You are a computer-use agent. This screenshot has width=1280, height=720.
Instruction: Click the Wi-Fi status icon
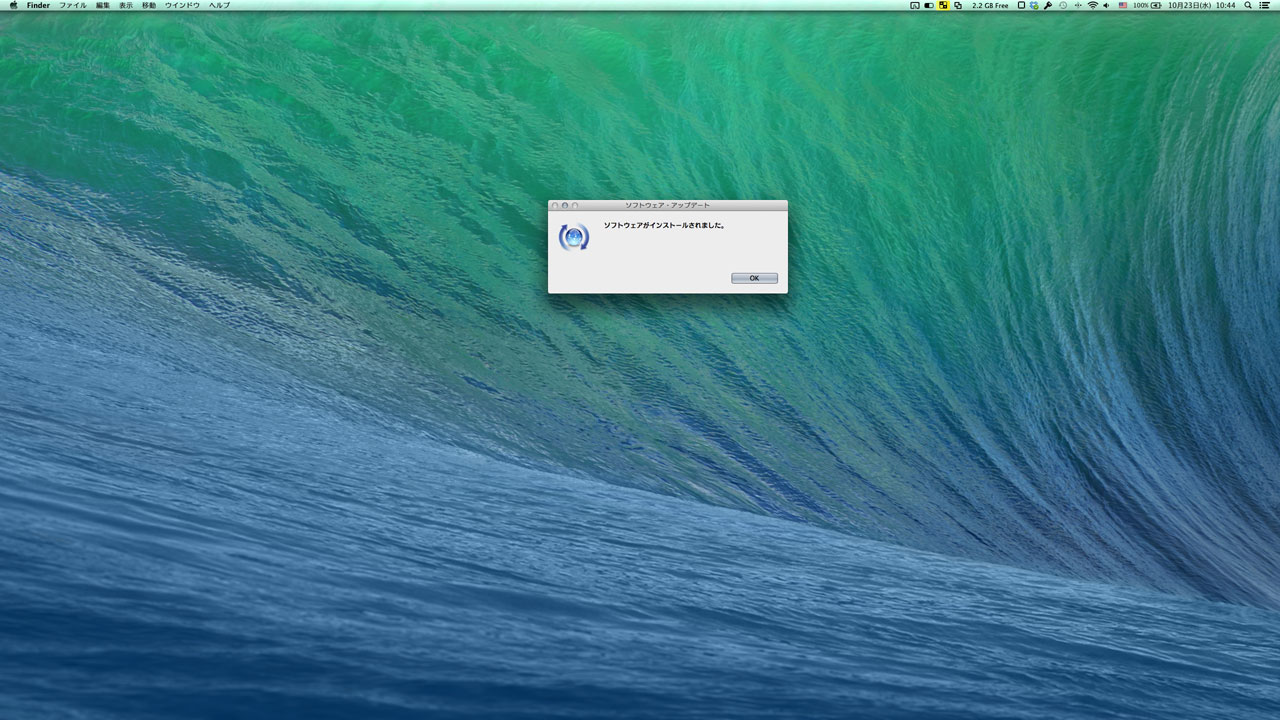[x=1092, y=6]
